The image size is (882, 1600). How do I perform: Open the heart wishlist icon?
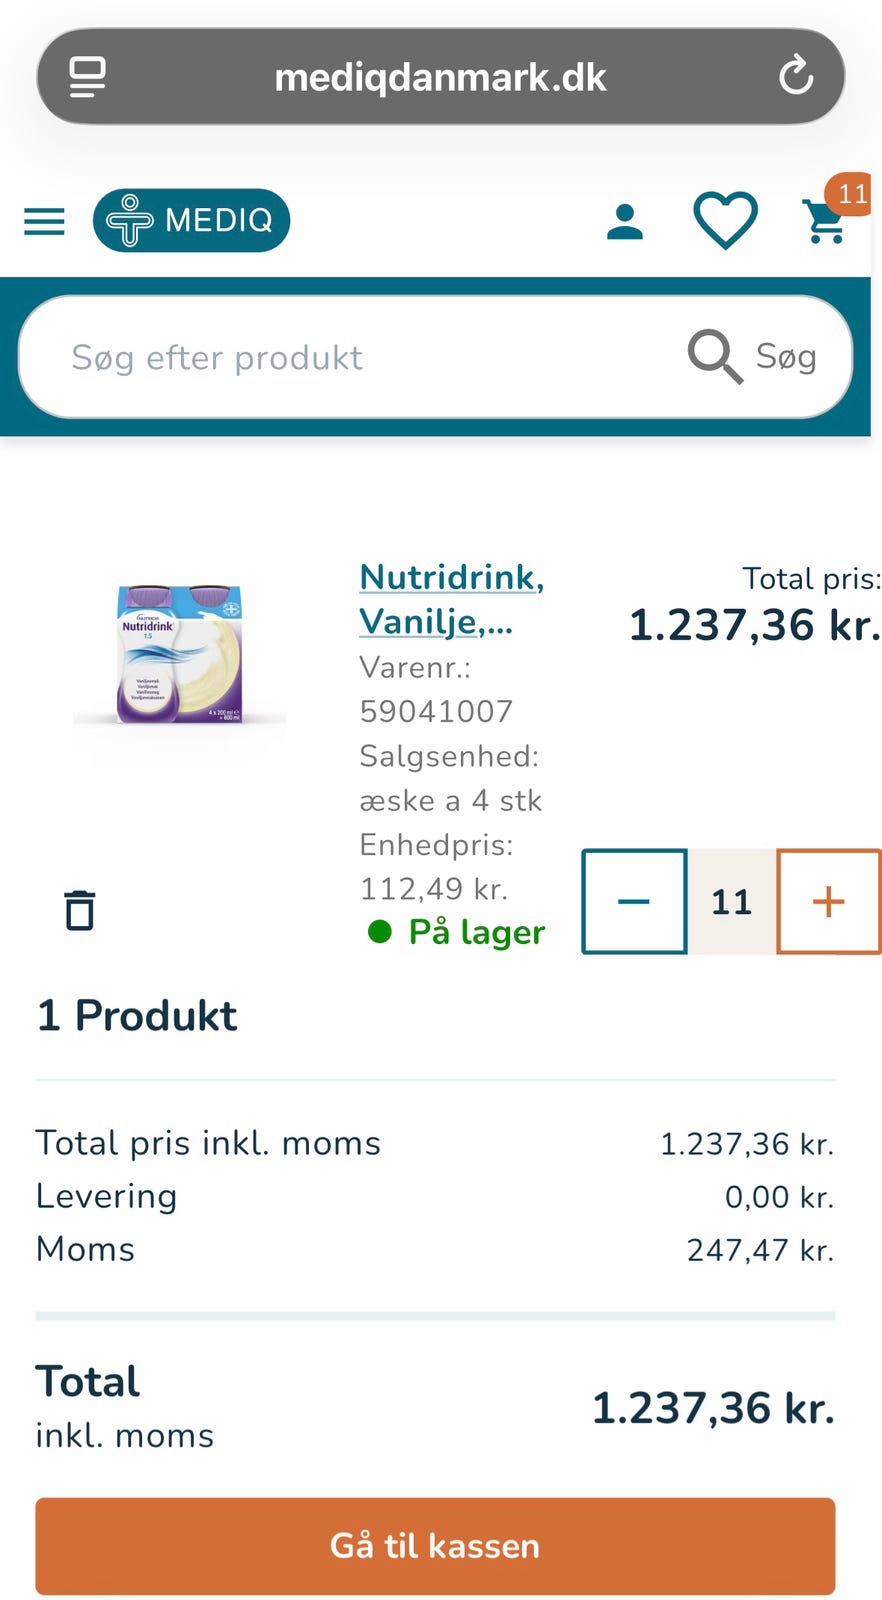pos(725,221)
